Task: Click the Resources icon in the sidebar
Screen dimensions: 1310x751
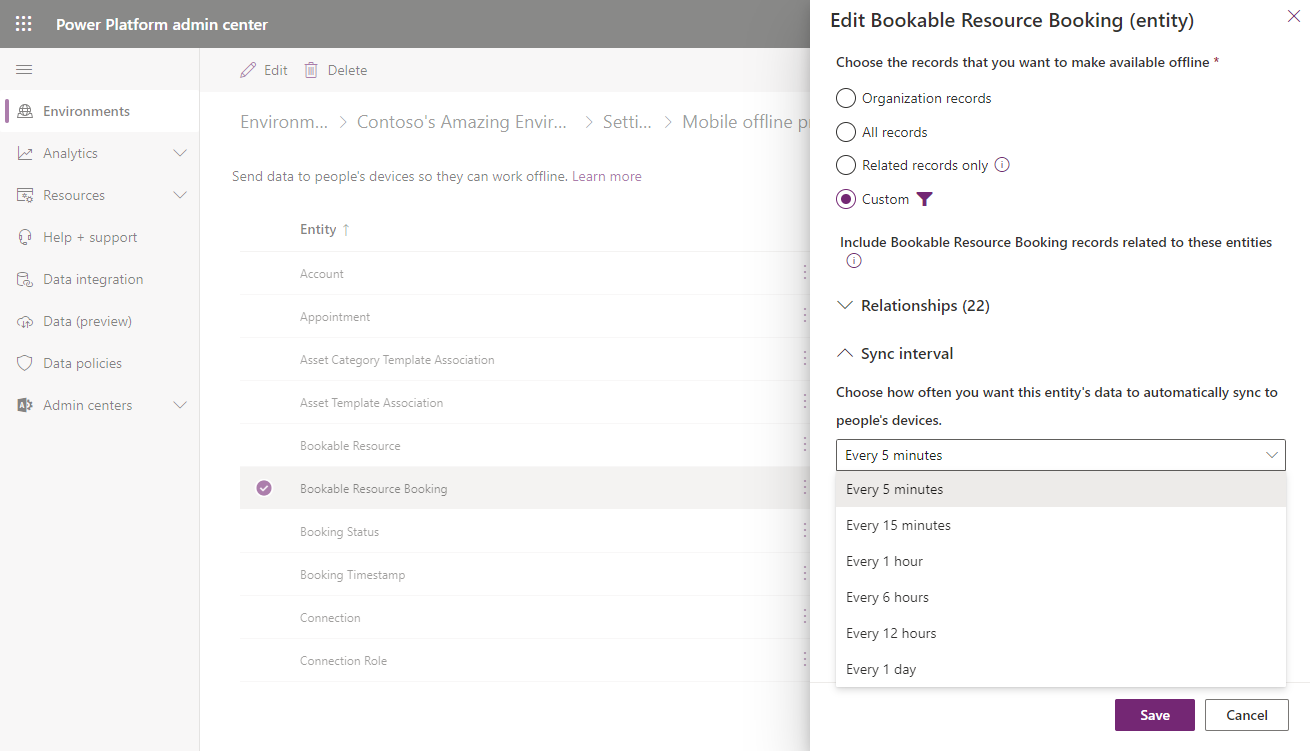Action: 25,195
